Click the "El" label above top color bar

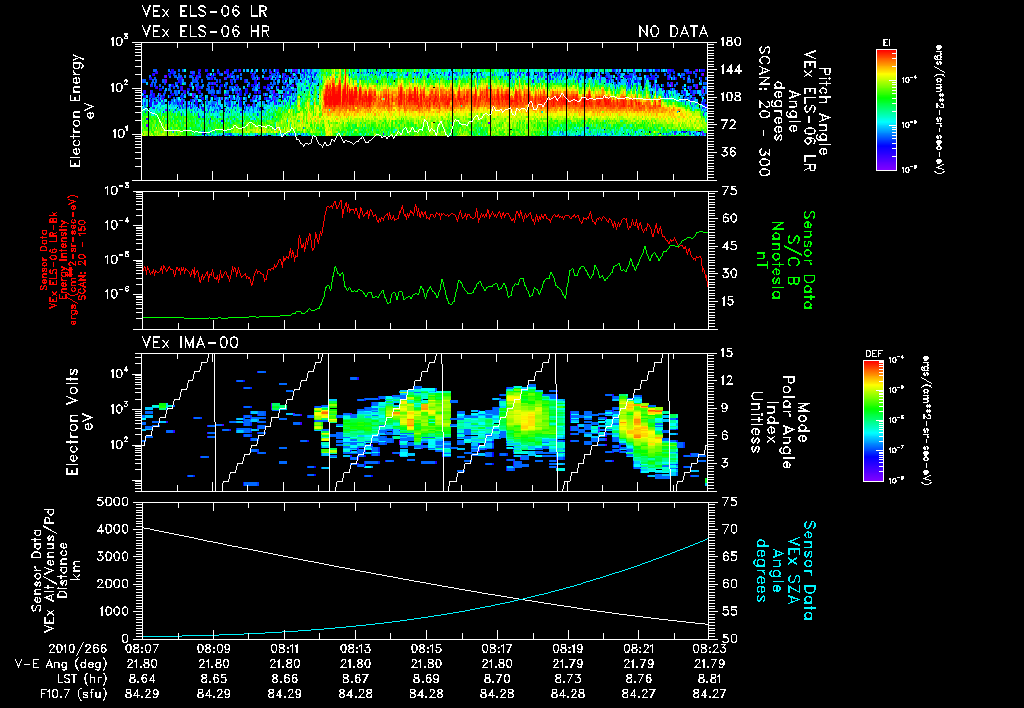pyautogui.click(x=886, y=42)
